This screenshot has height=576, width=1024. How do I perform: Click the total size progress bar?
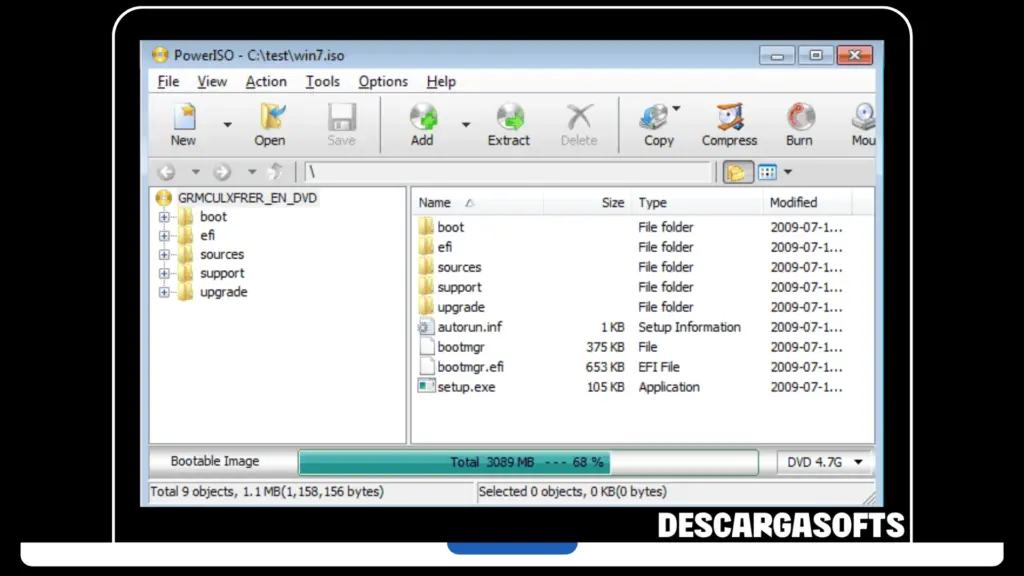pos(527,462)
